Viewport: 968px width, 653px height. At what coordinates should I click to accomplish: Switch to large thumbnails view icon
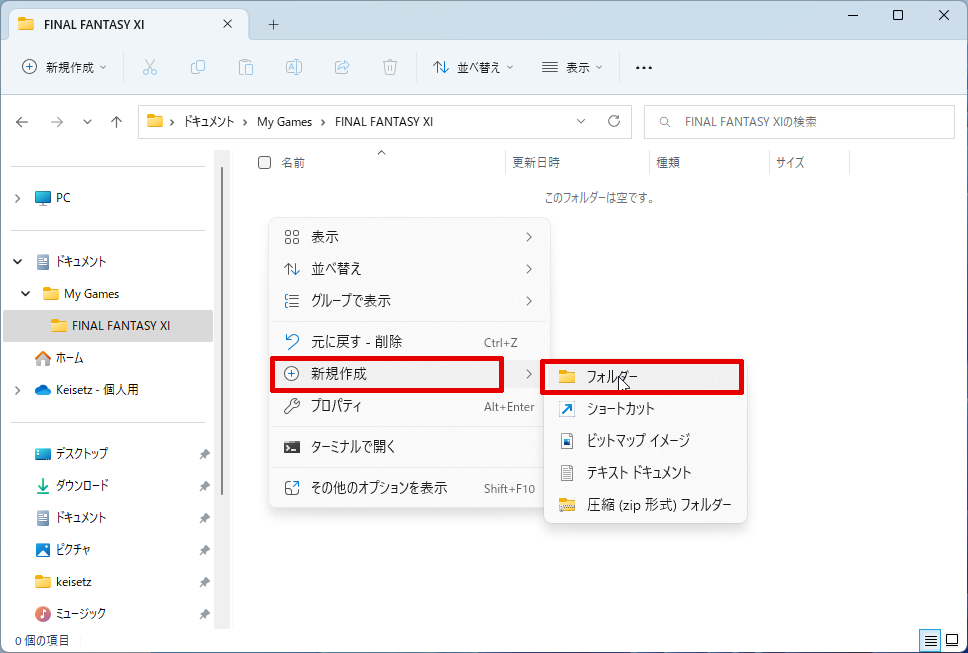coord(952,641)
